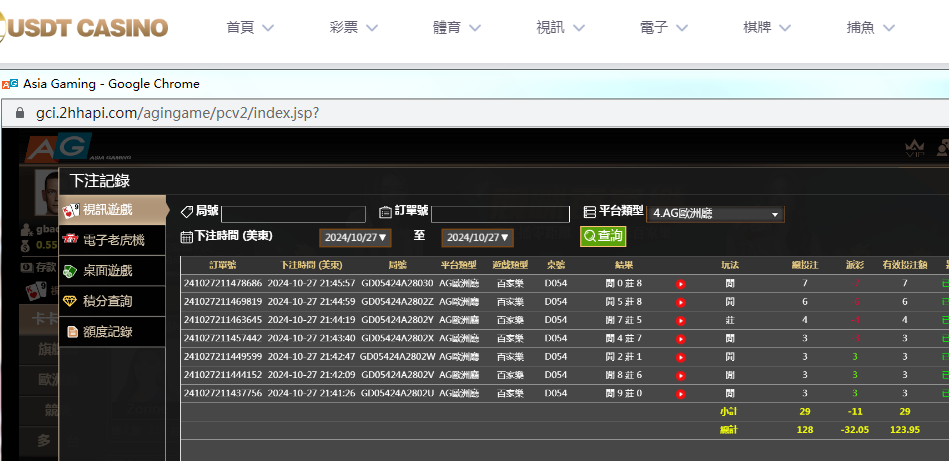Play video replay for round GD05424A28030
This screenshot has width=949, height=461.
681,284
